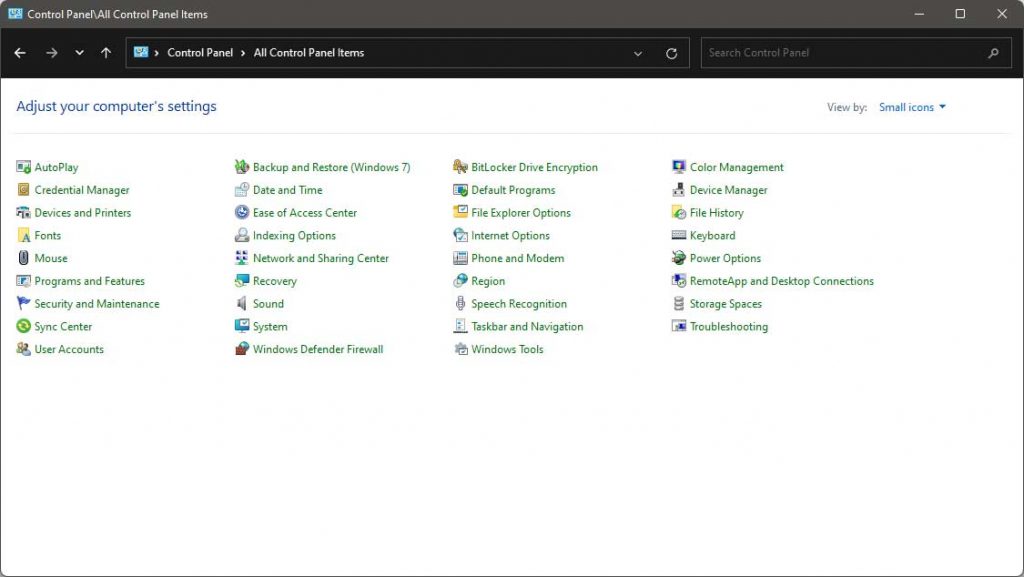Open the Keyboard icon

tap(679, 236)
